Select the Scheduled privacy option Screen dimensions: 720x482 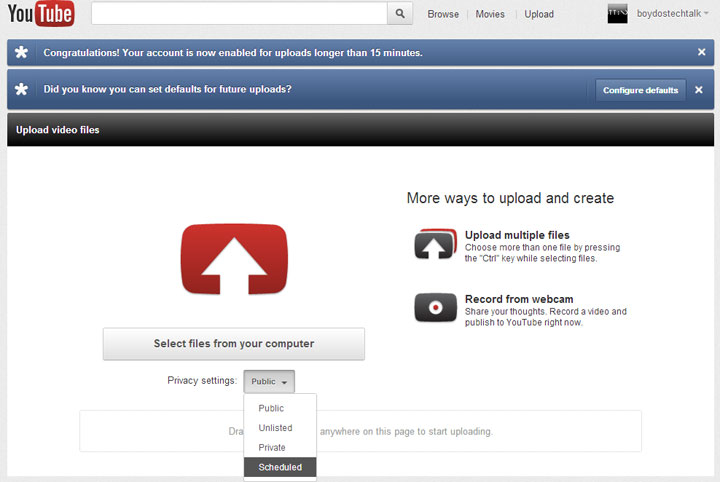pyautogui.click(x=279, y=467)
